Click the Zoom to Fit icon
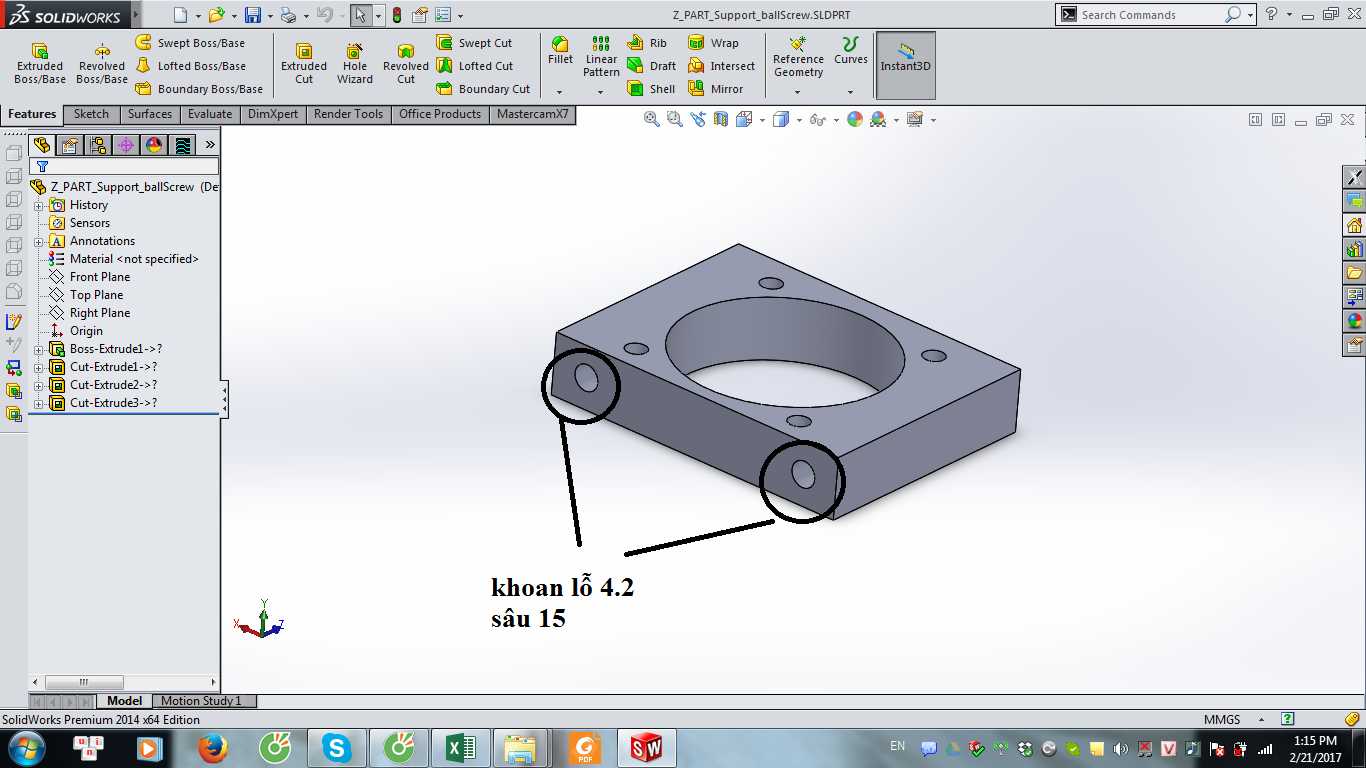1366x768 pixels. pos(652,119)
